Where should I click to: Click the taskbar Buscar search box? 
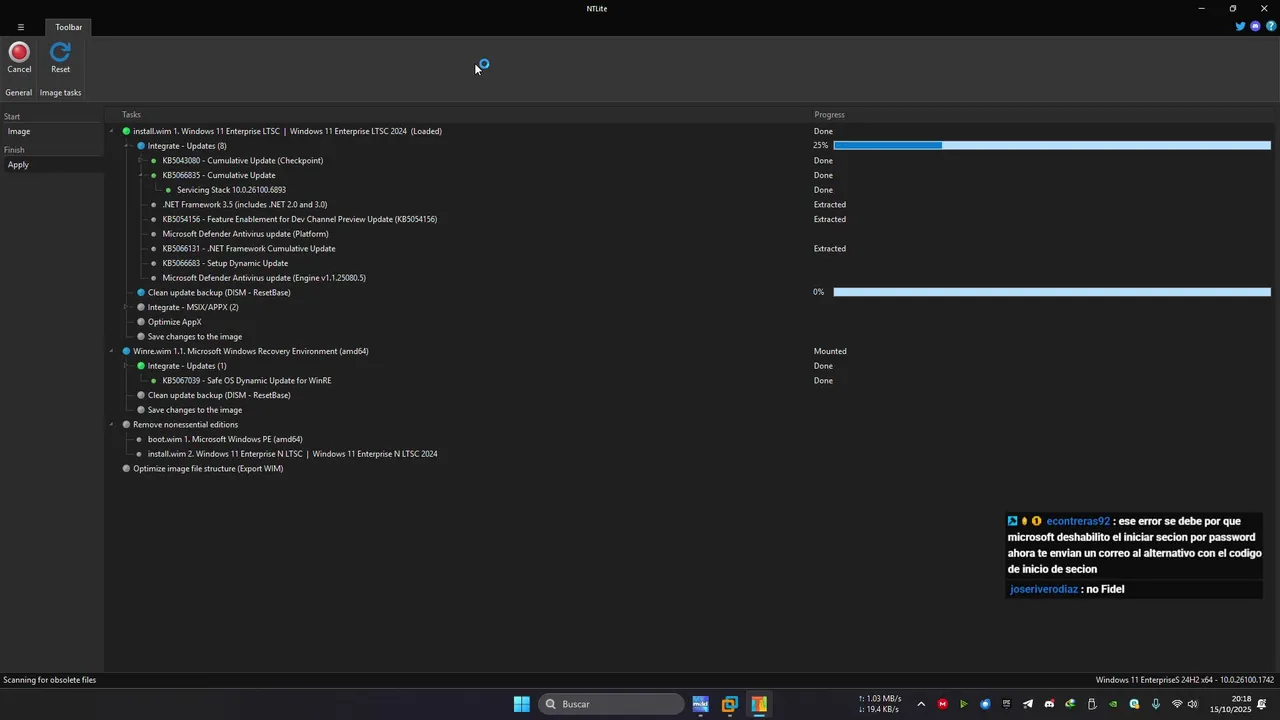click(611, 704)
